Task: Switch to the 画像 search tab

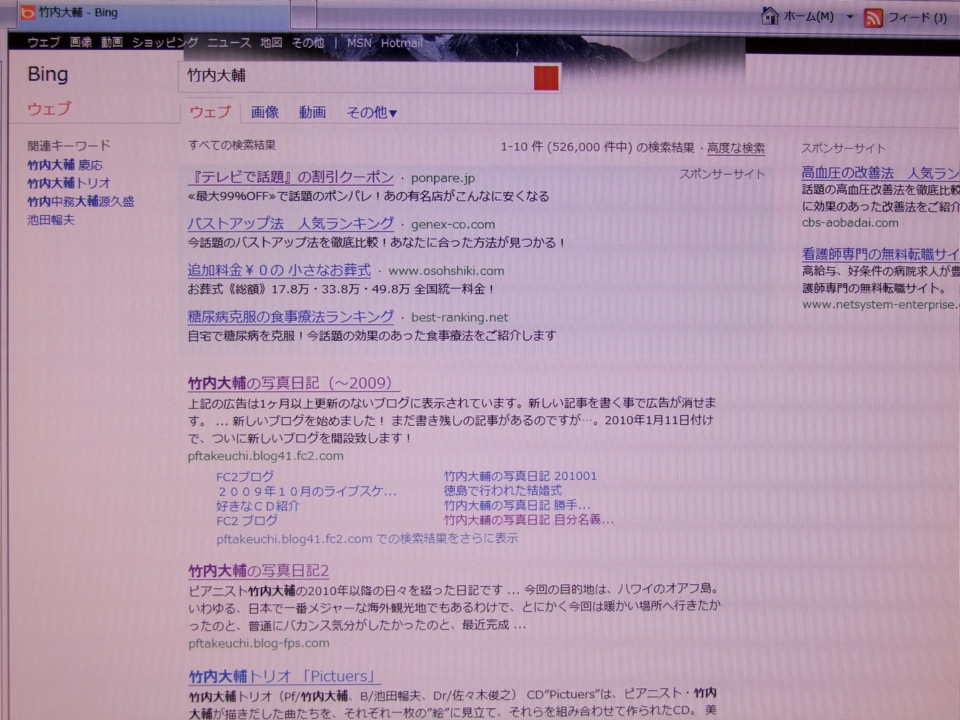Action: pos(264,112)
